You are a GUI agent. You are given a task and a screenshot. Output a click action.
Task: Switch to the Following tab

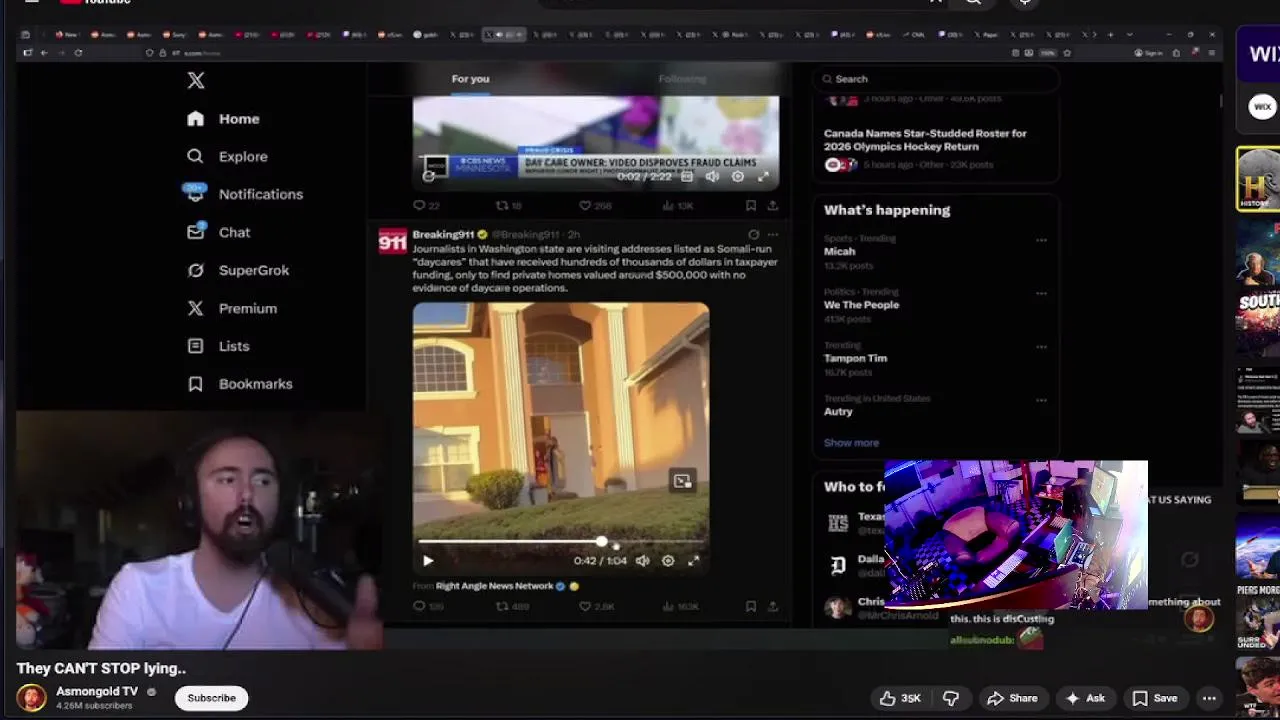(682, 79)
